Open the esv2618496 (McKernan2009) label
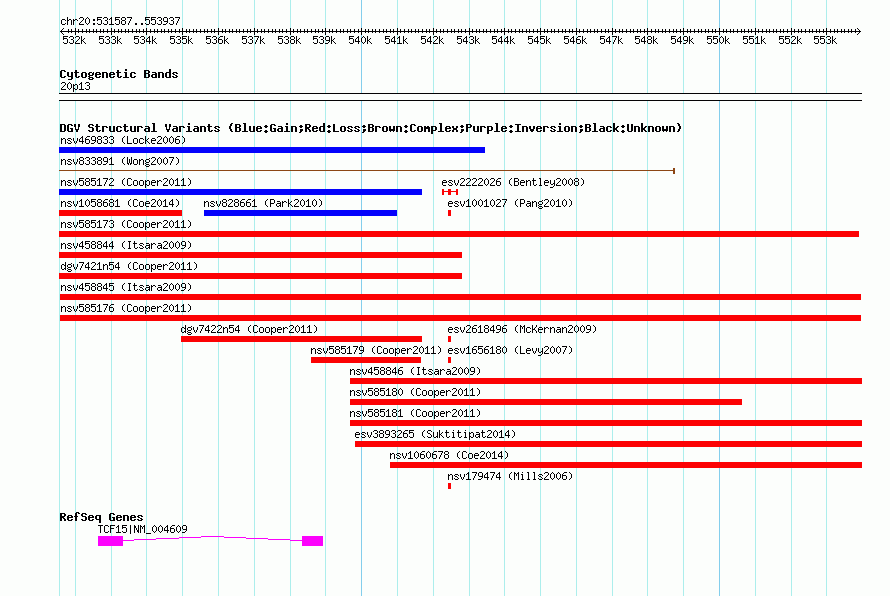 tap(522, 329)
